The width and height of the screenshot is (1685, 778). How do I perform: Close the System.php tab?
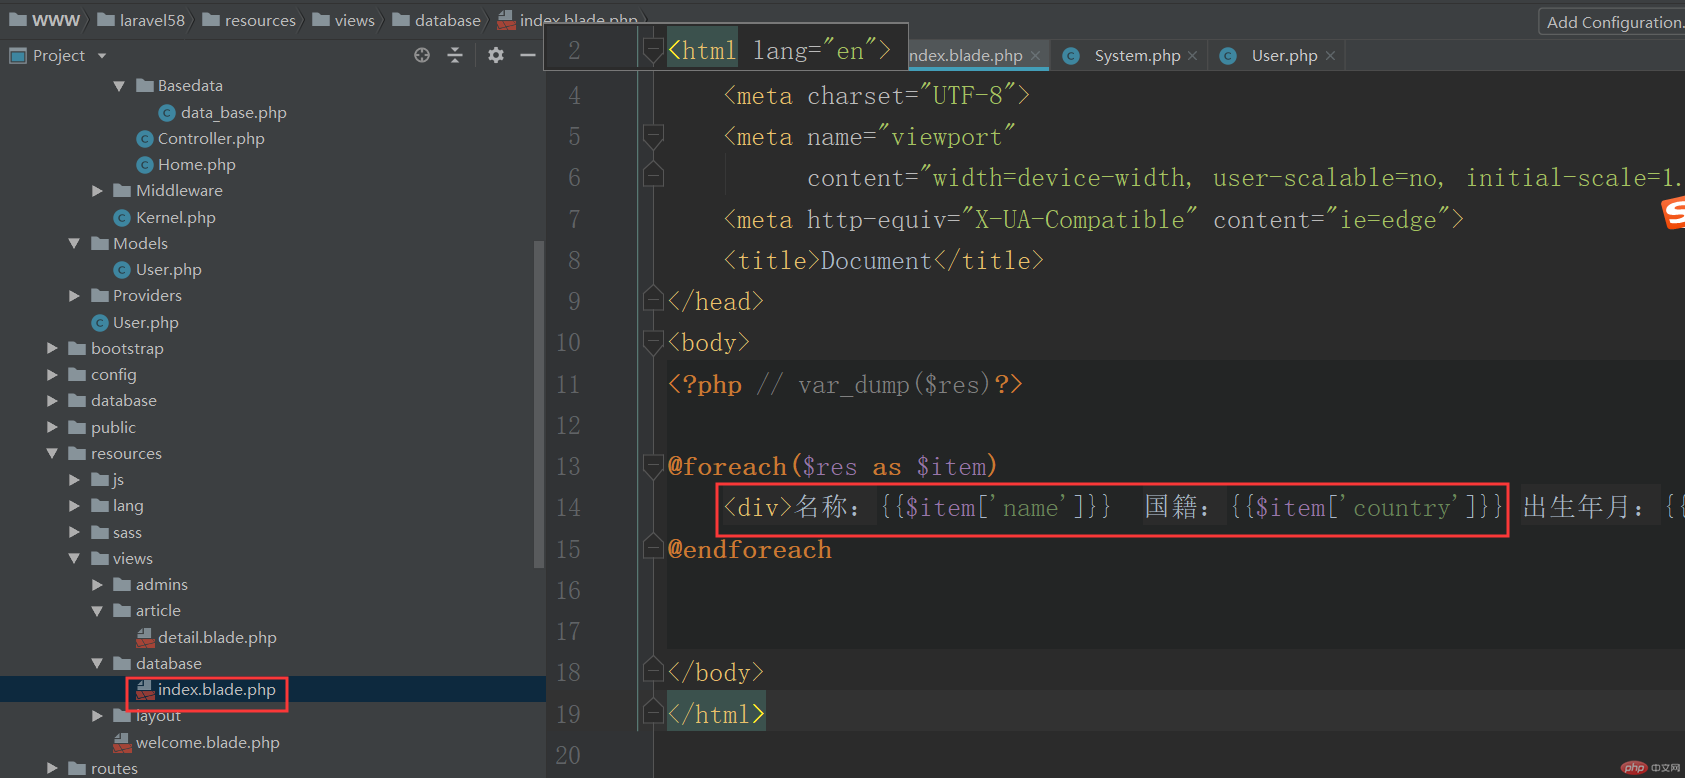pos(1192,56)
